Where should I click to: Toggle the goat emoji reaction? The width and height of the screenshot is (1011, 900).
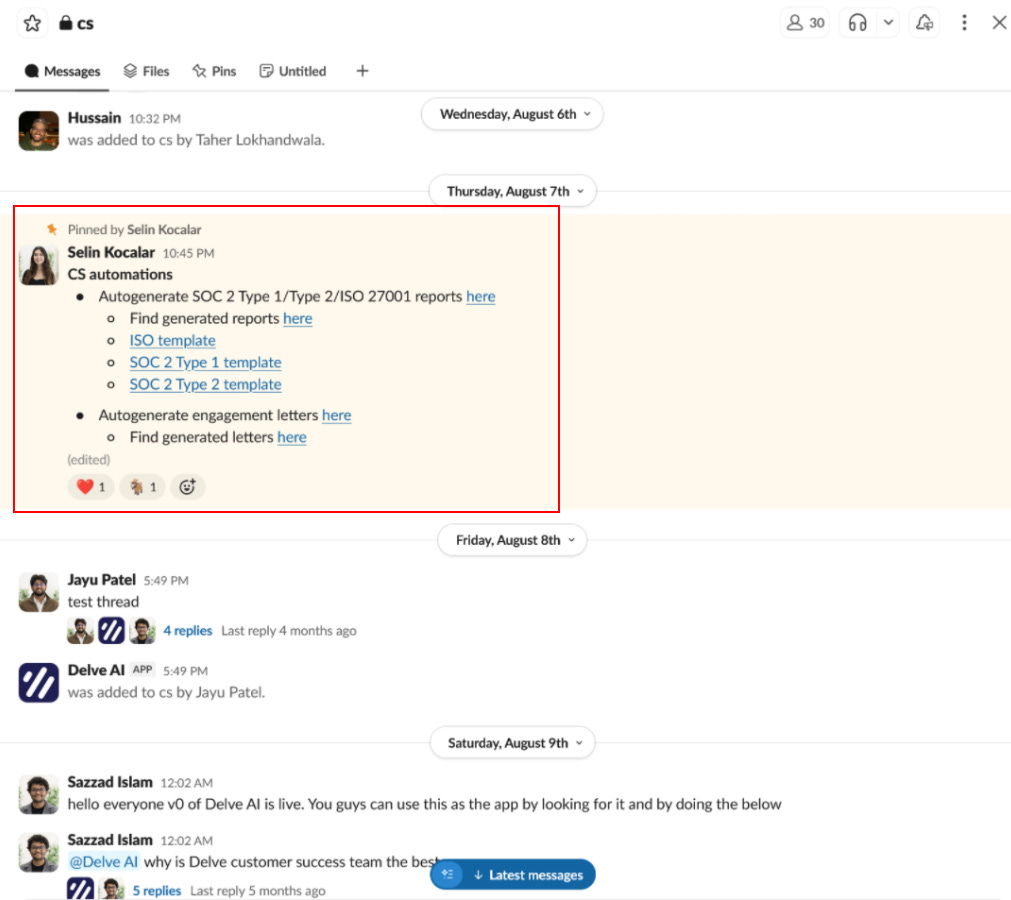(x=142, y=487)
